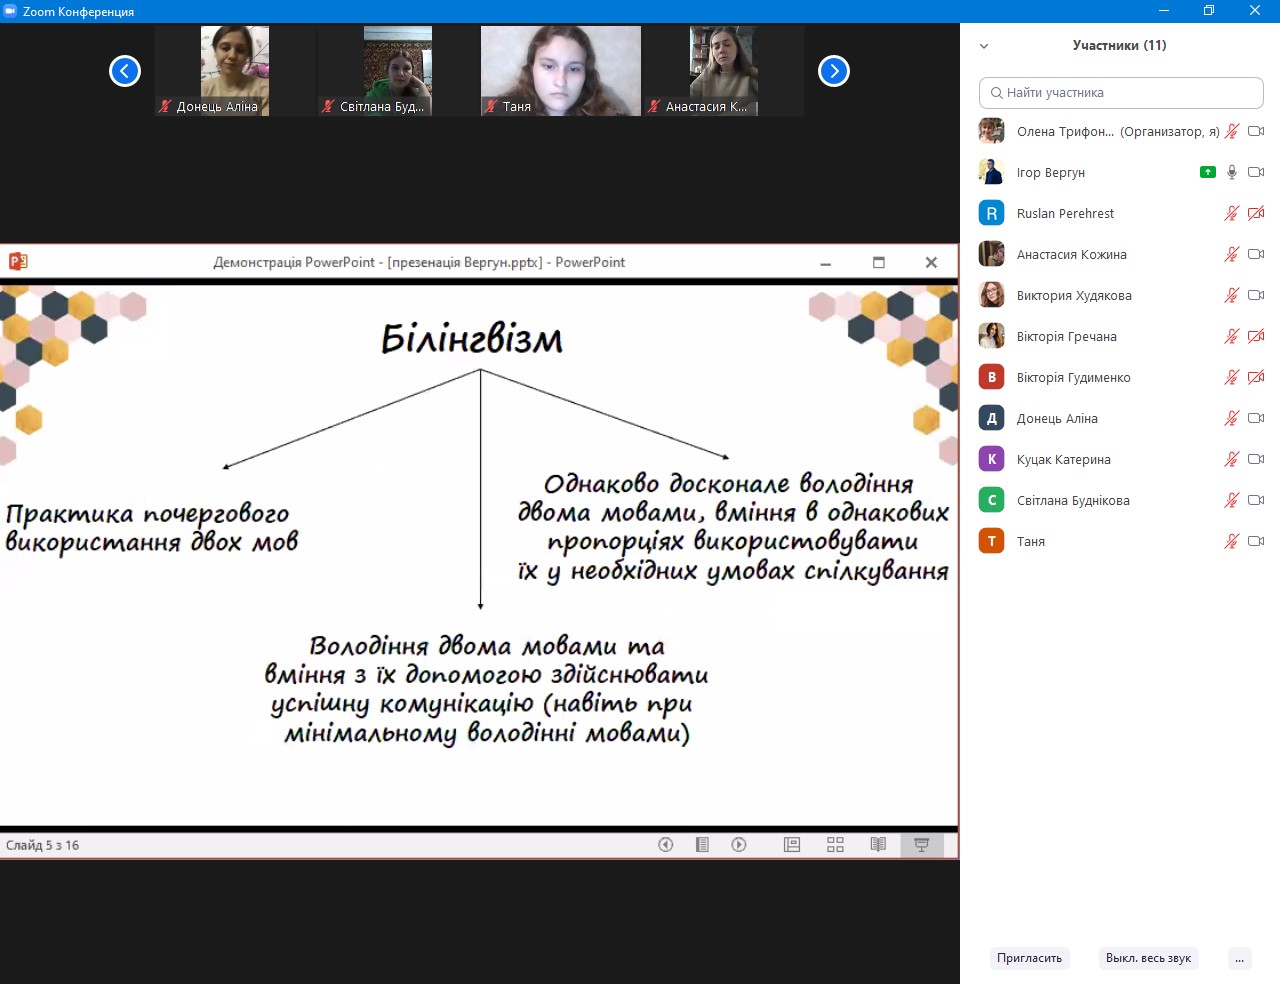Click the Пригласить button

pos(1029,958)
